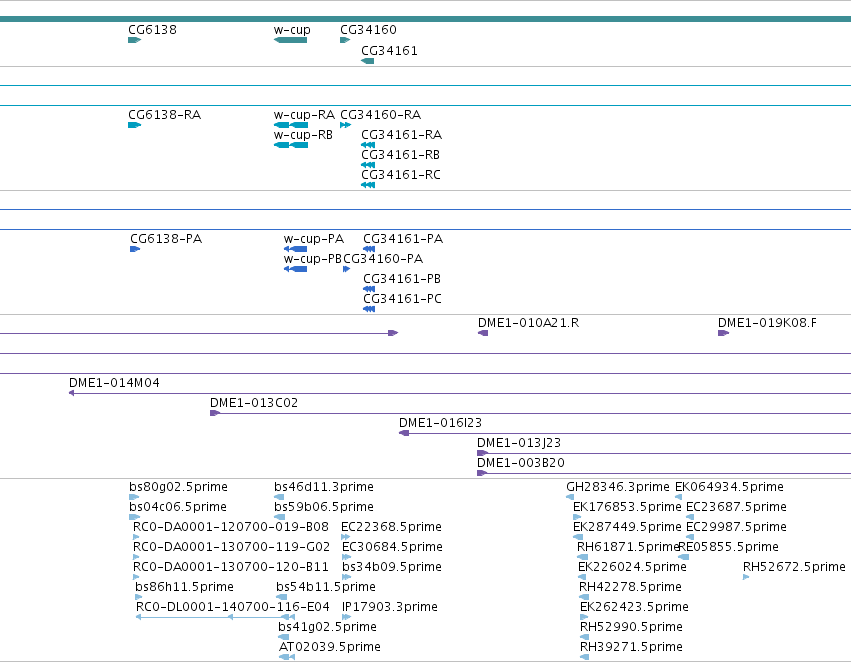Screen dimensions: 851x662
Task: Click the thick teal scaffold bar
Action: point(426,20)
